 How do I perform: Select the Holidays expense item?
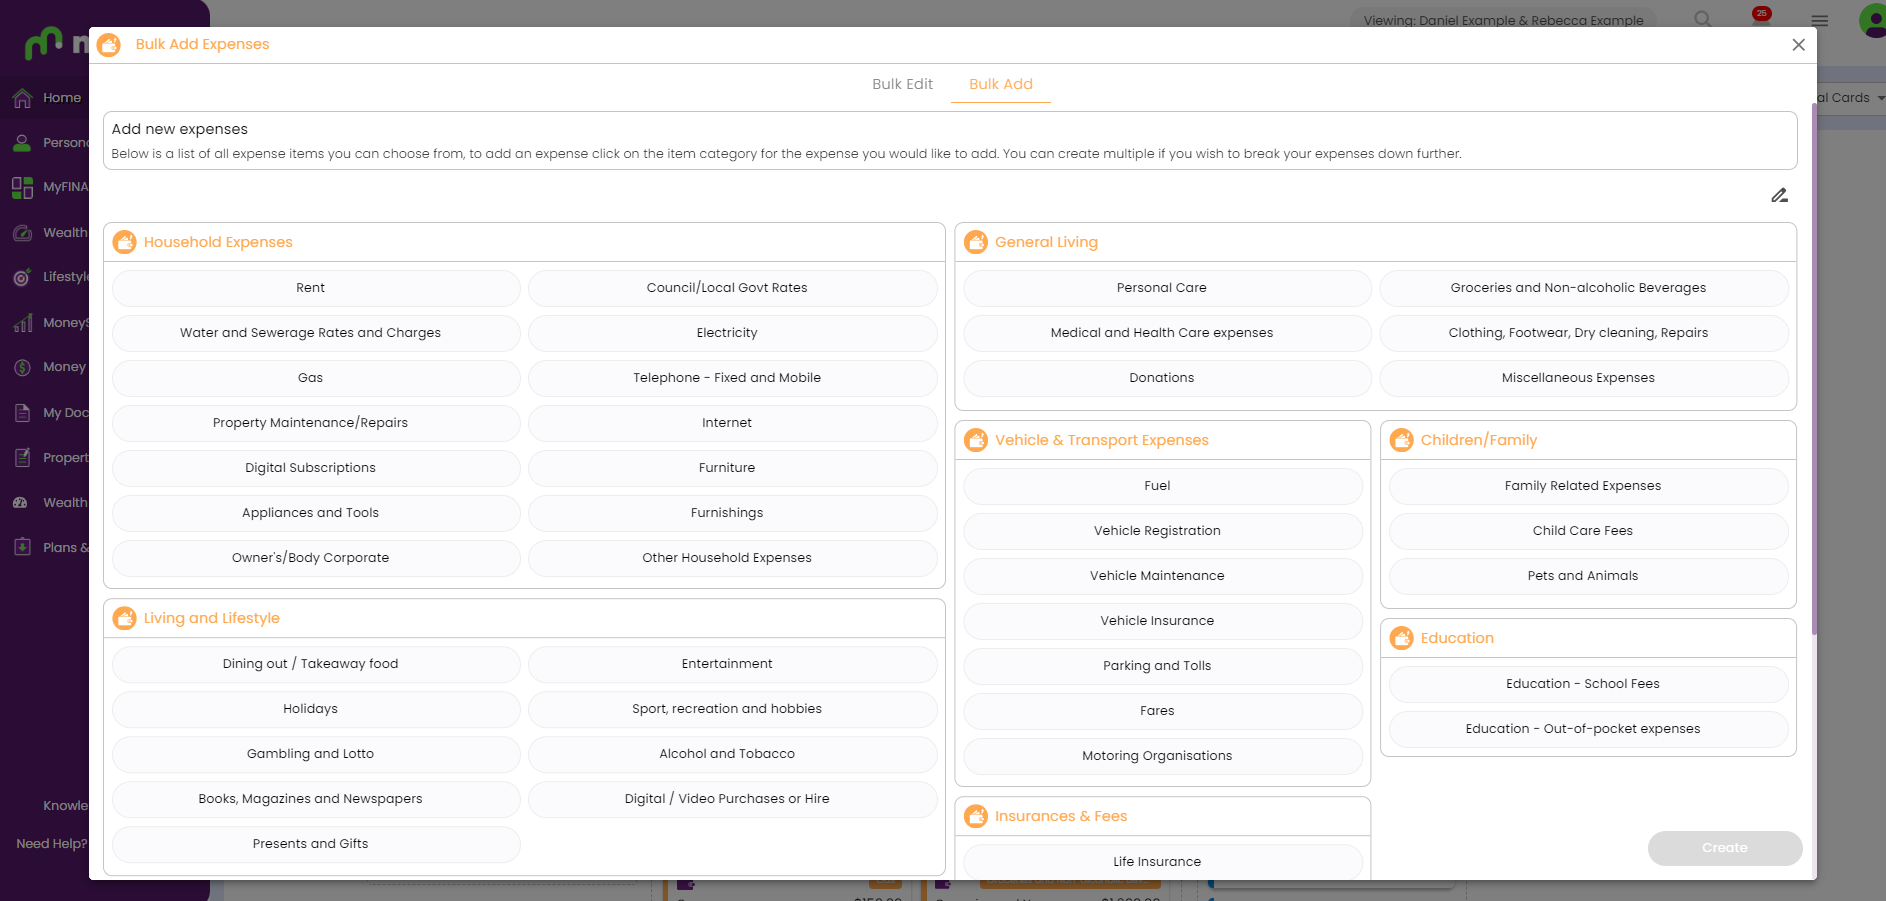coord(316,709)
